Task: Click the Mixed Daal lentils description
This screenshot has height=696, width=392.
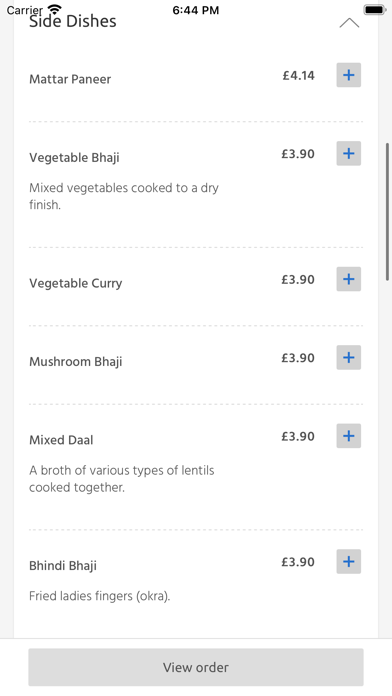Action: [122, 479]
